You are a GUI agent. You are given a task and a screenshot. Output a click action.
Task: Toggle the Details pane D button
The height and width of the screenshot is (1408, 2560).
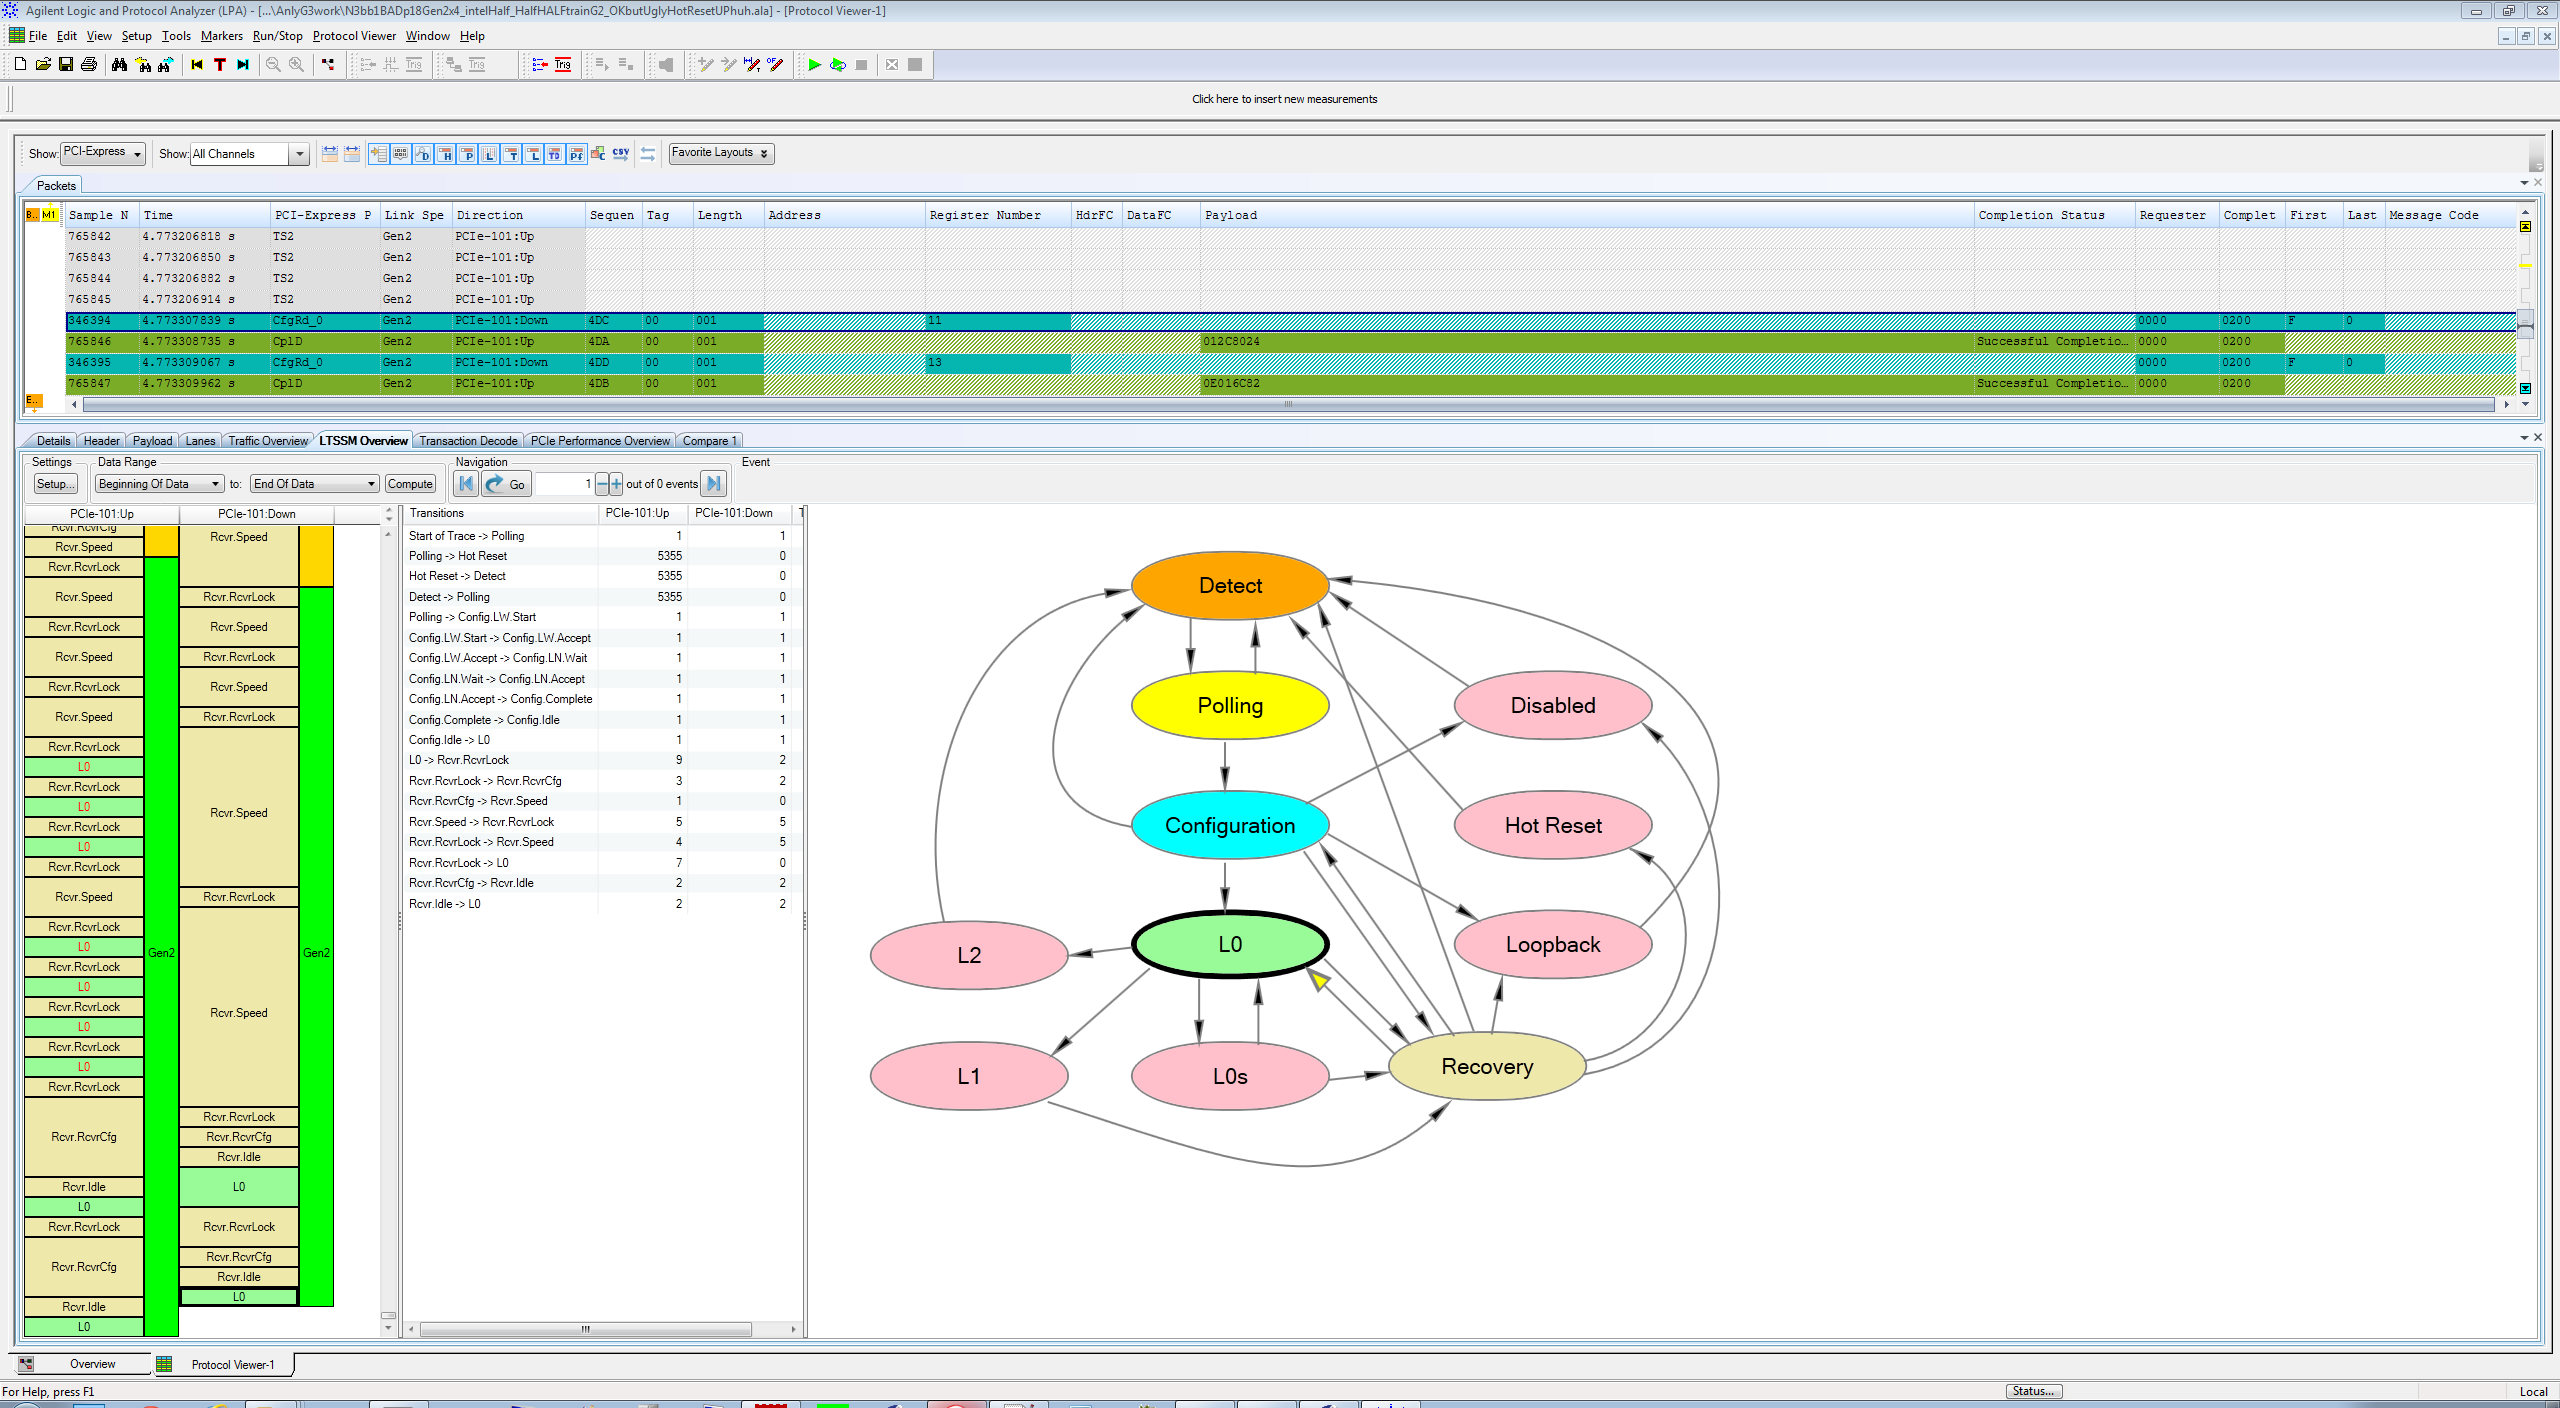pyautogui.click(x=424, y=154)
